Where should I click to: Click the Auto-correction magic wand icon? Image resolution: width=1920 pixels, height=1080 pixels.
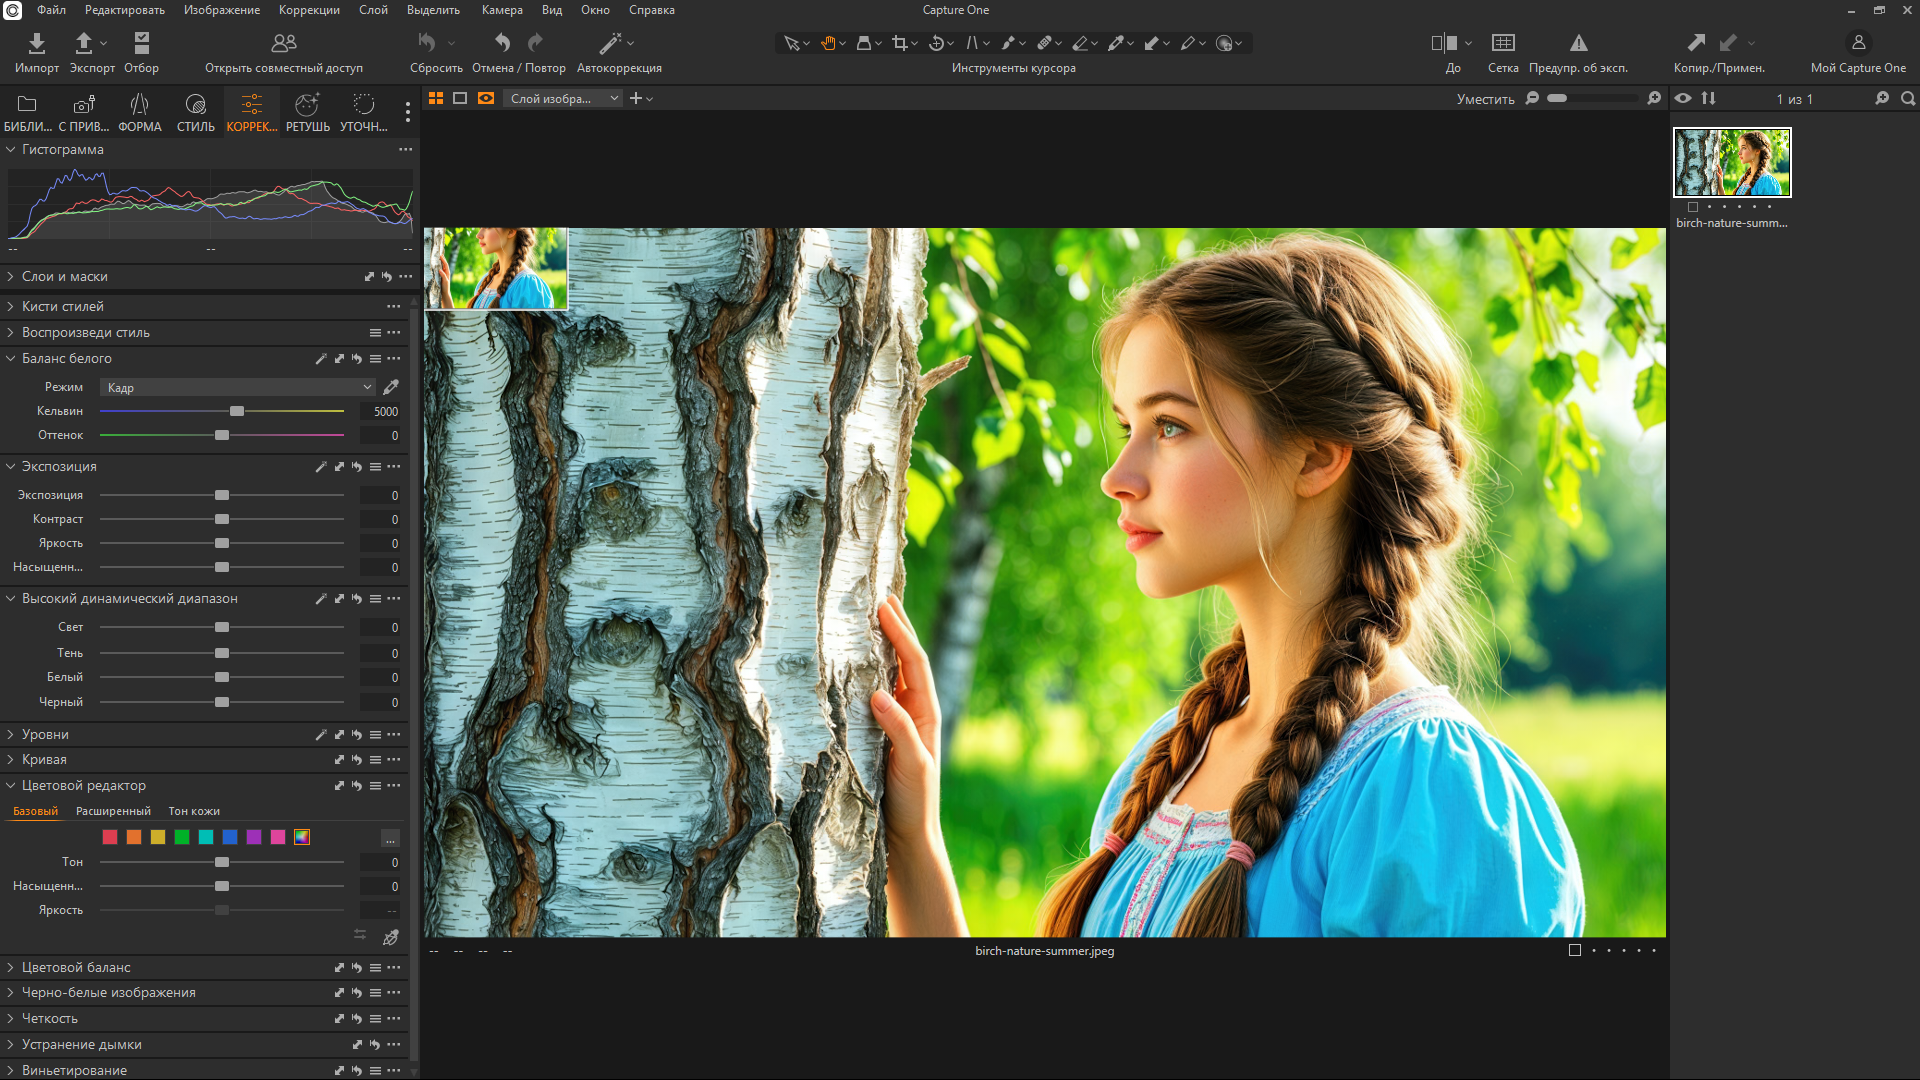pos(609,43)
